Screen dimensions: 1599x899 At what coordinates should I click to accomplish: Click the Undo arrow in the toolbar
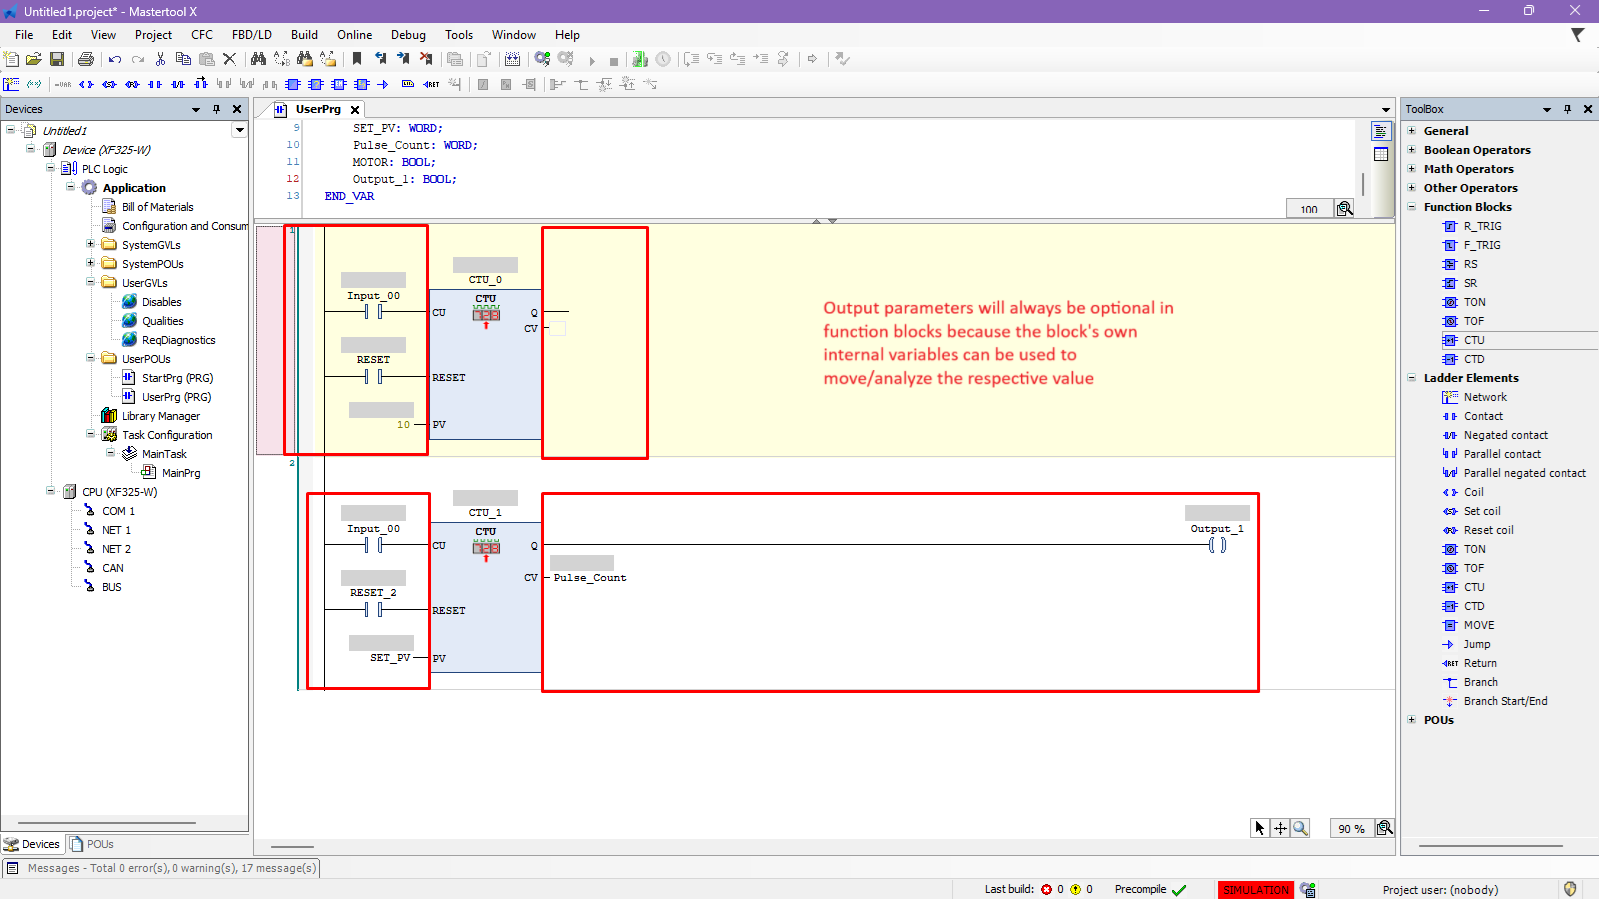[x=115, y=60]
